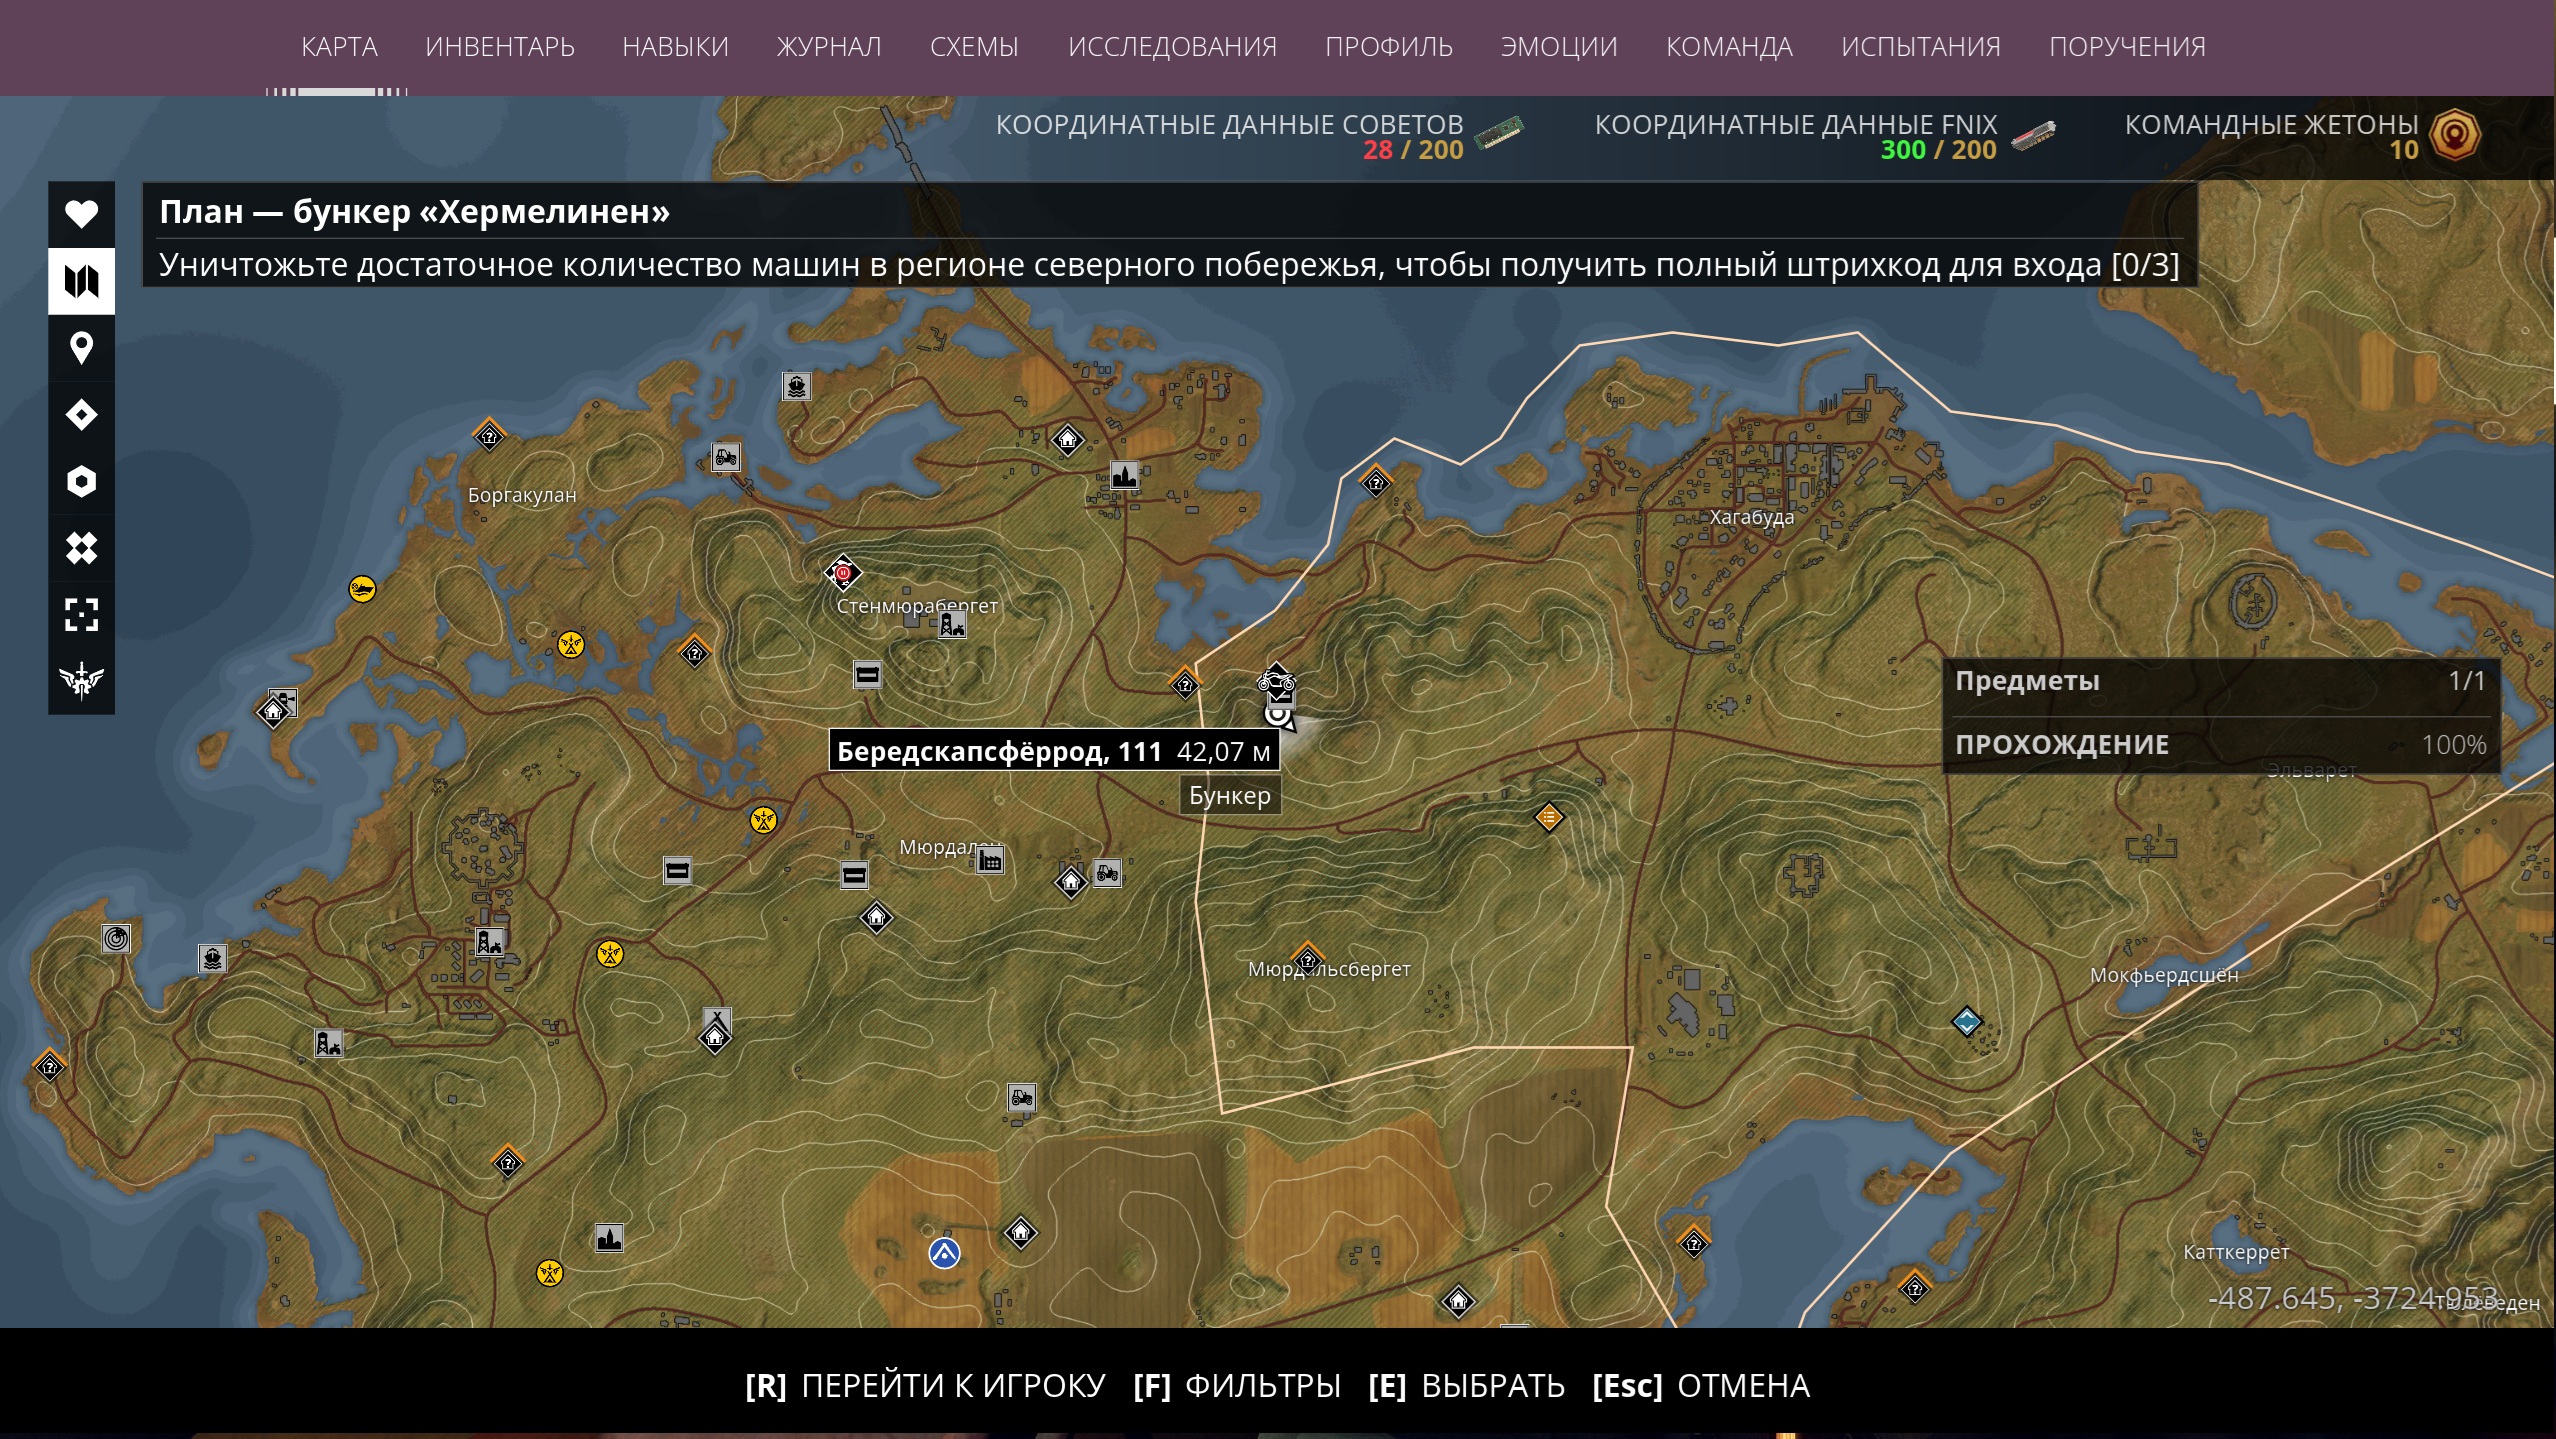Select the Бункер location label
Viewport: 2556px width, 1439px height.
1230,796
